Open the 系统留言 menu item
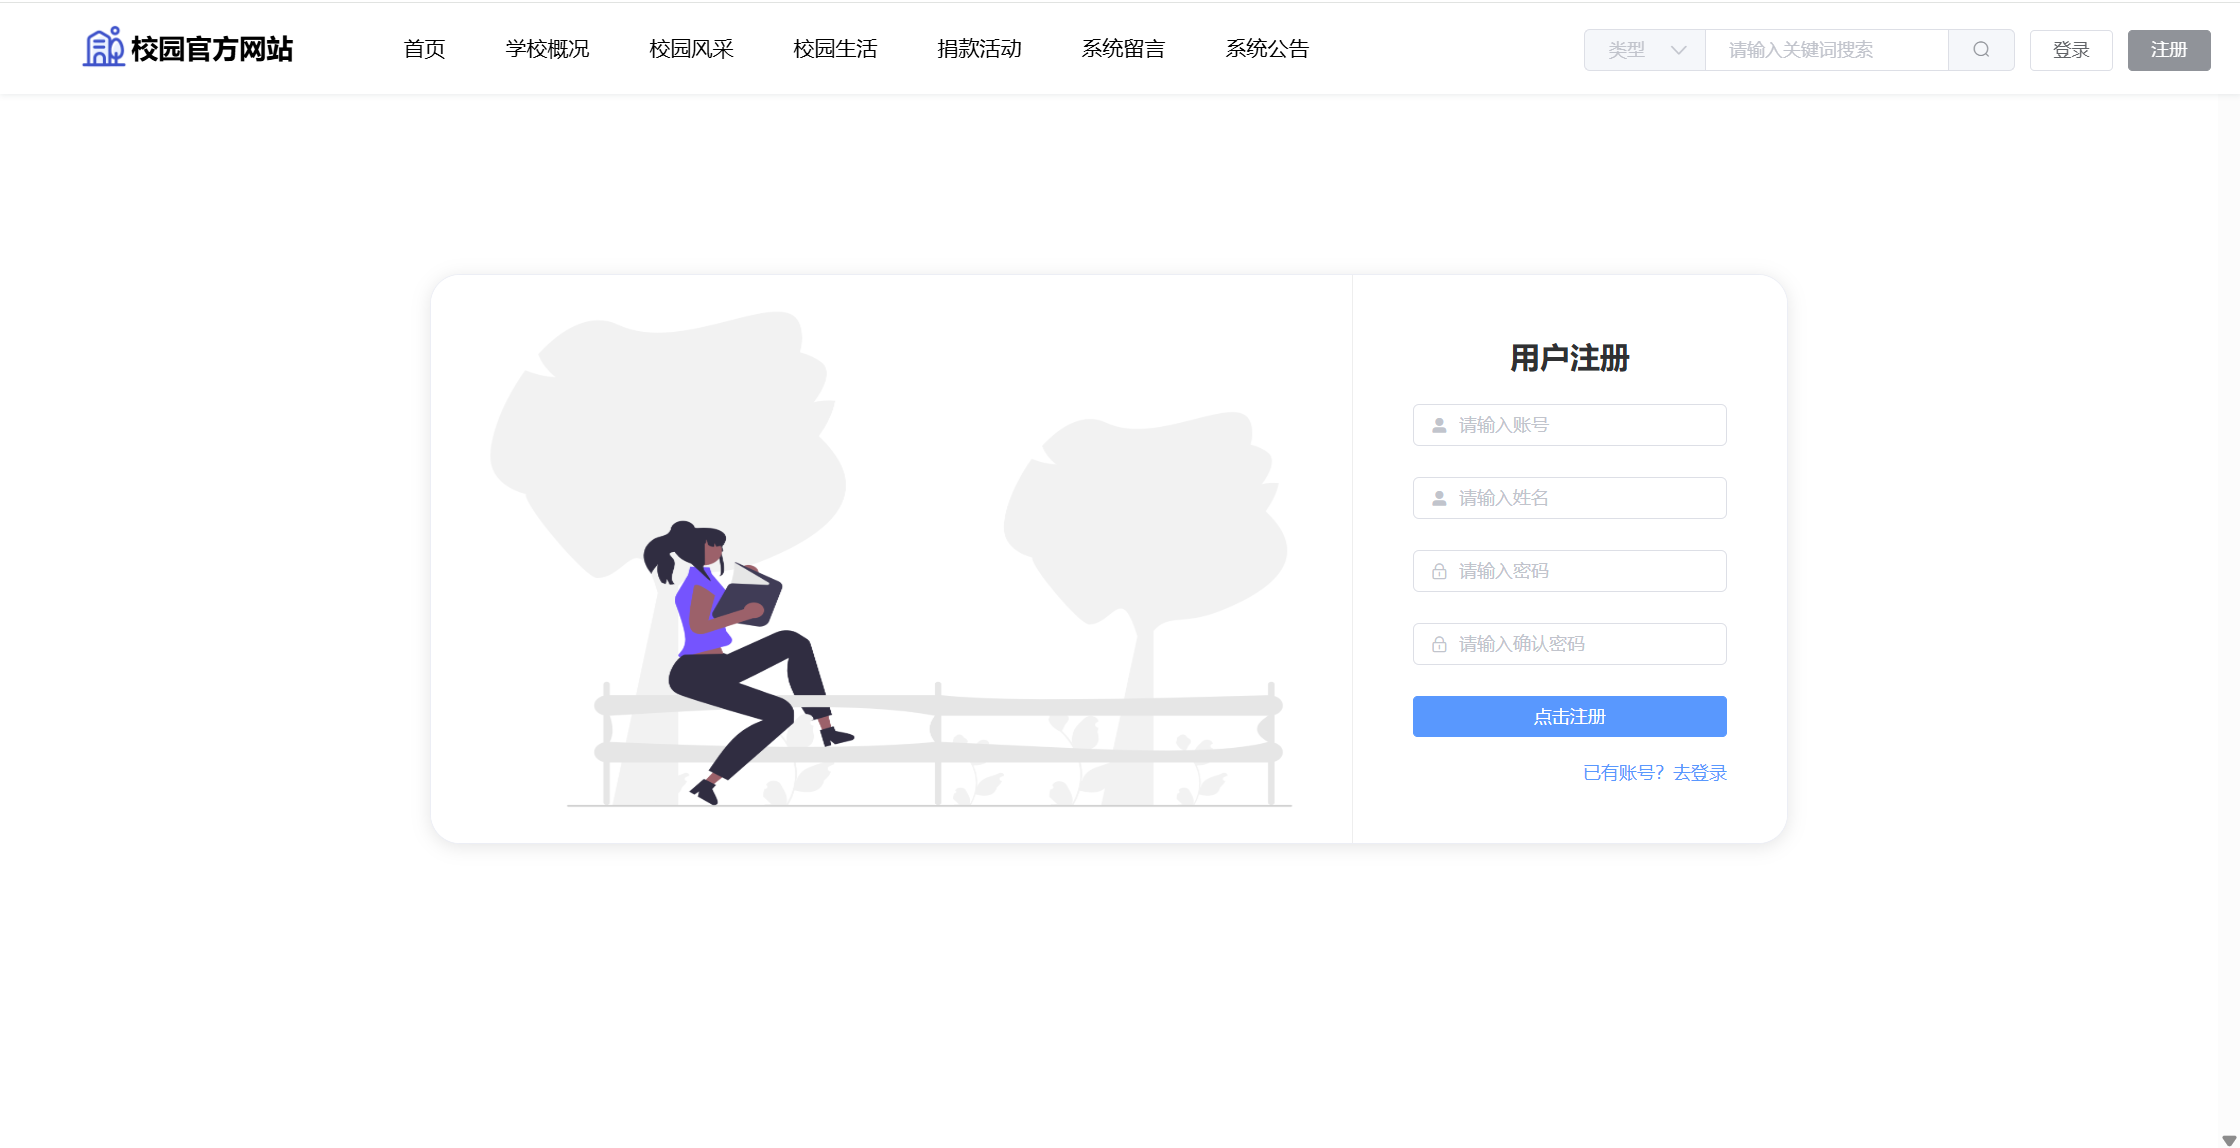 coord(1123,49)
